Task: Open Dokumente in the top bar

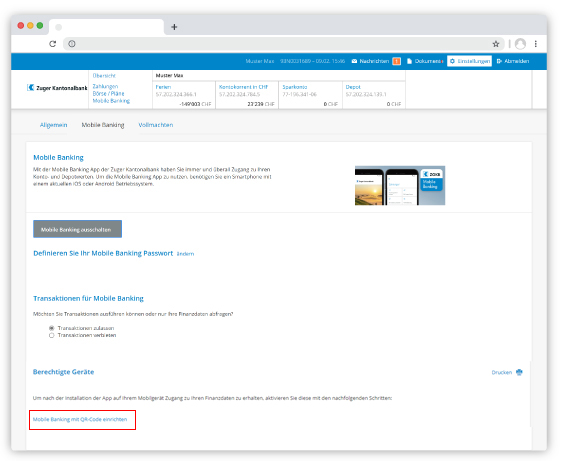Action: click(x=429, y=61)
